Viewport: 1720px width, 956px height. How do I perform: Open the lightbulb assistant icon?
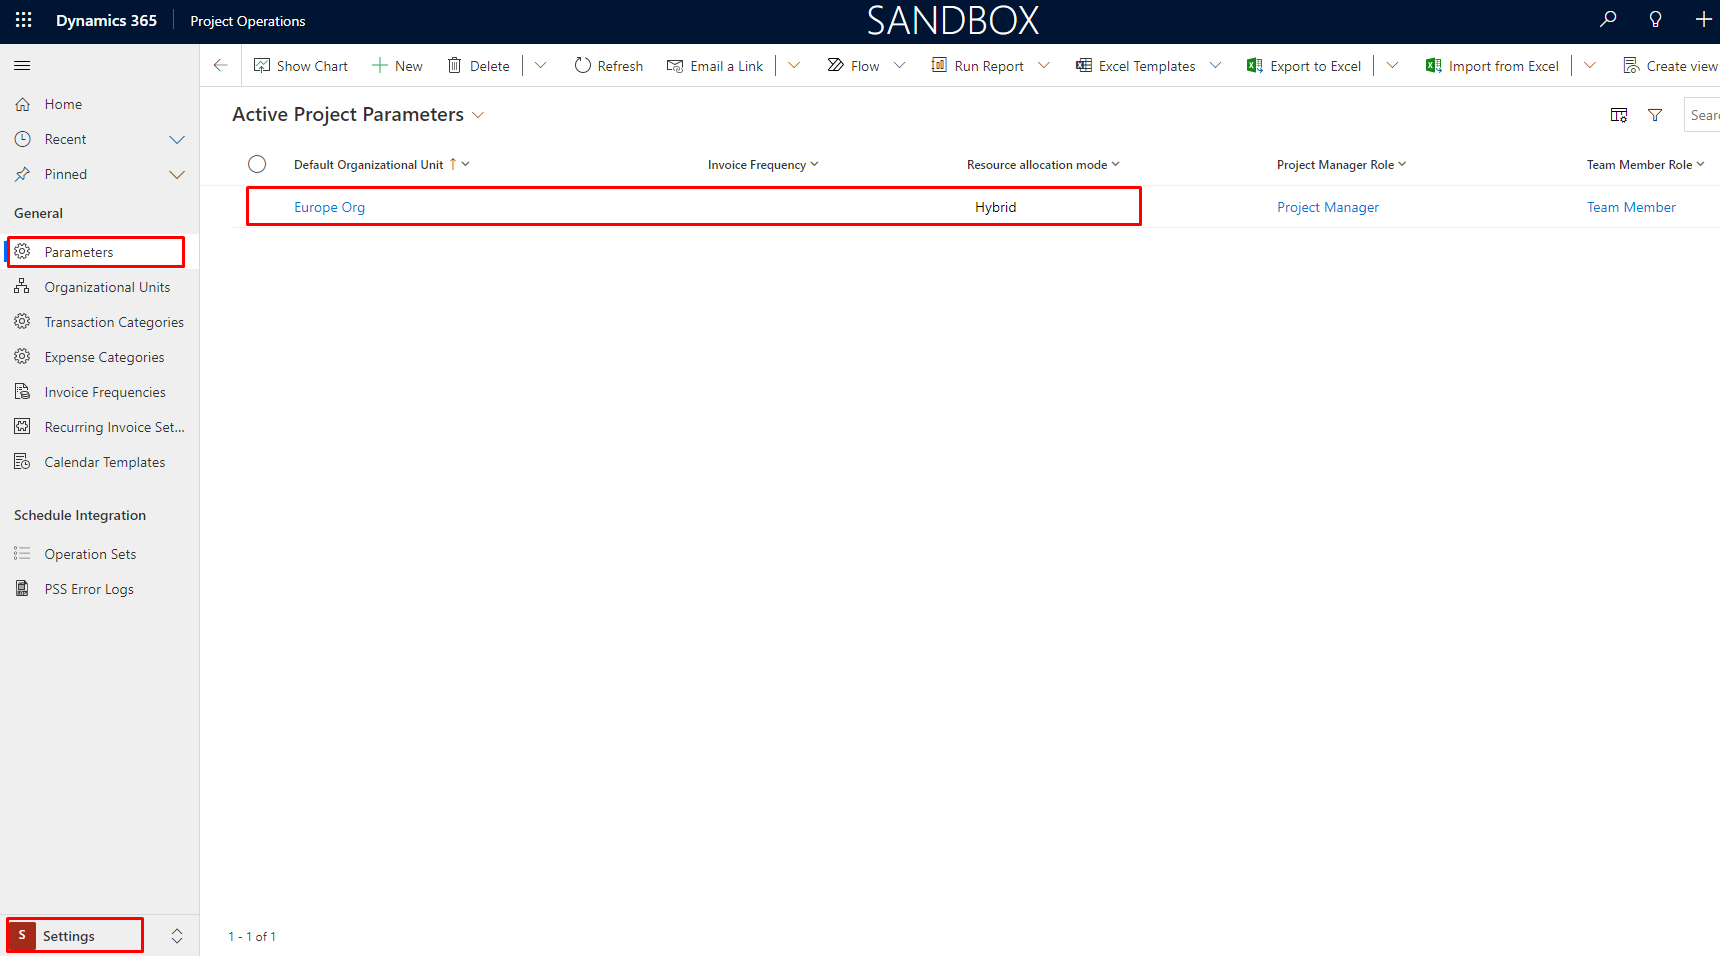pyautogui.click(x=1655, y=20)
